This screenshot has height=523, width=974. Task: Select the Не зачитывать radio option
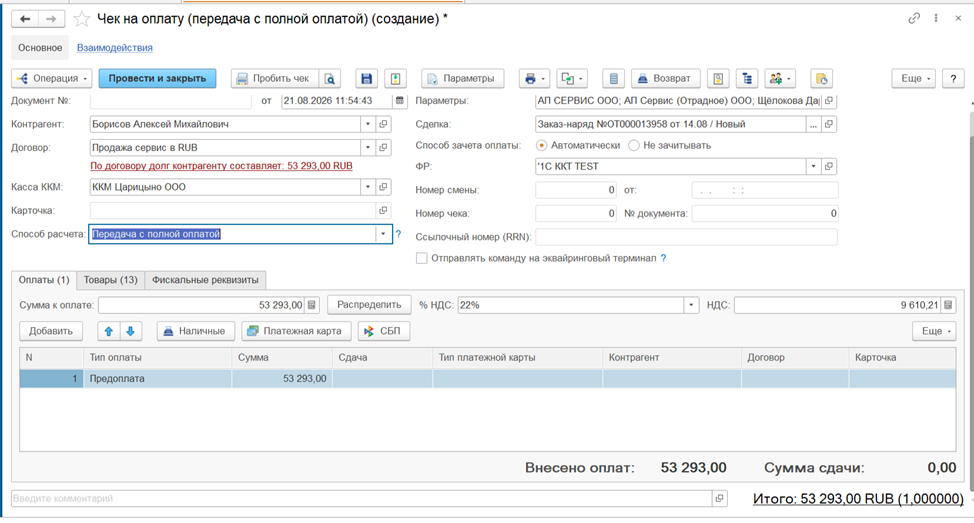click(x=634, y=145)
